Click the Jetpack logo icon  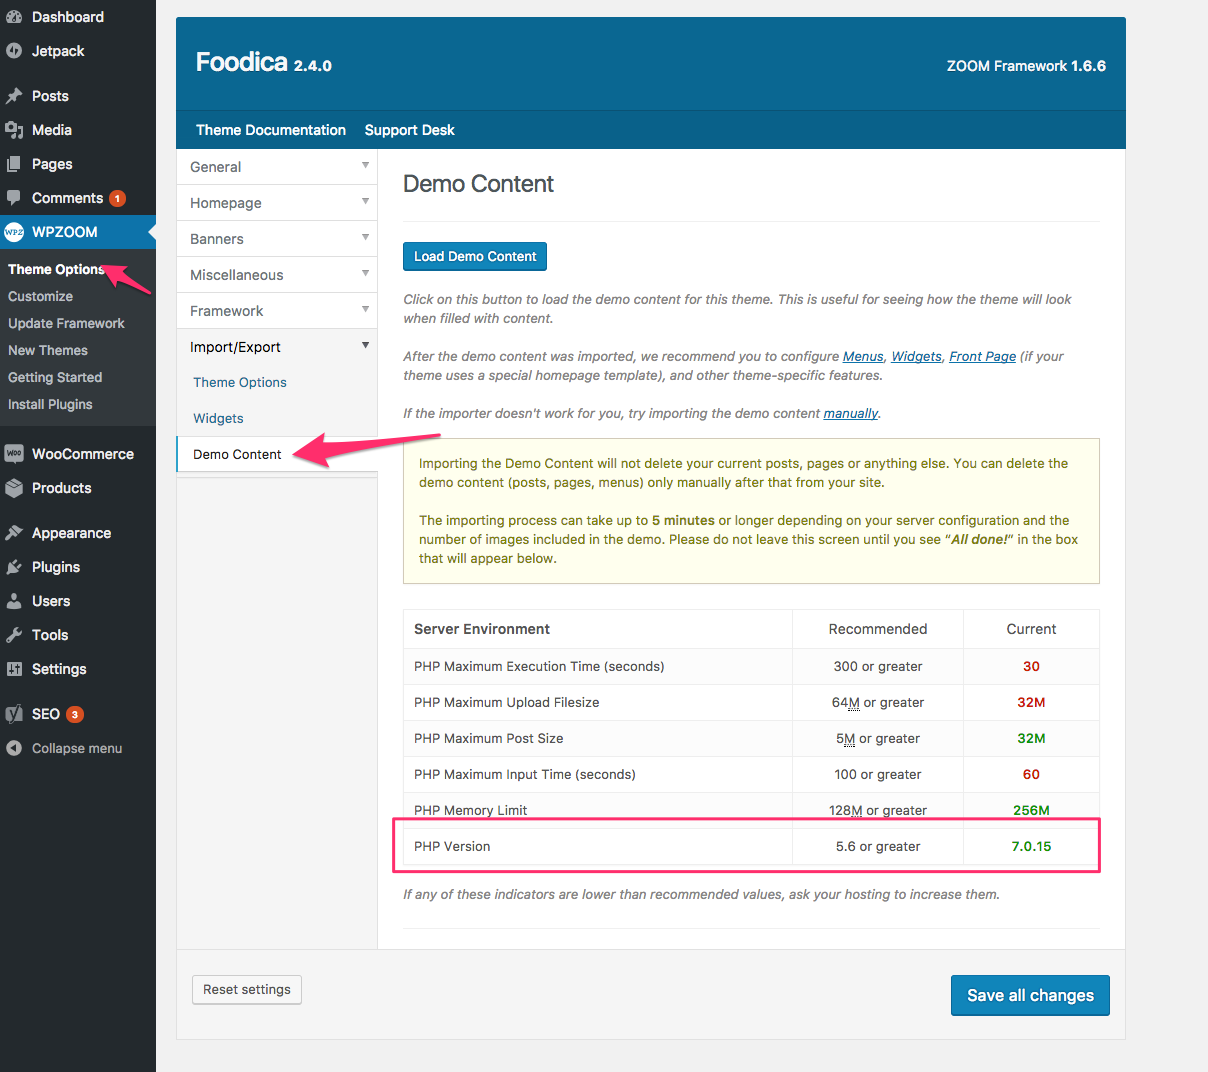[x=14, y=51]
